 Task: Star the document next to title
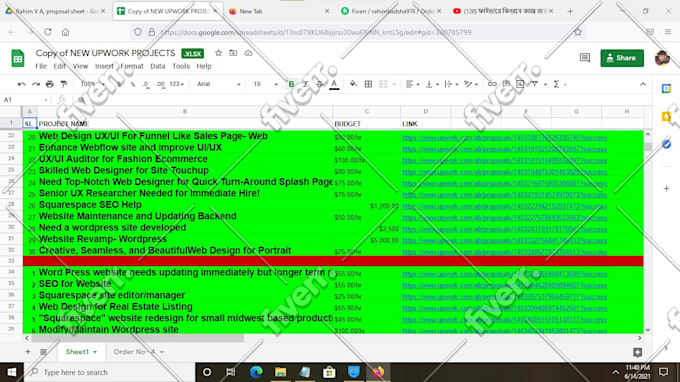pos(218,53)
